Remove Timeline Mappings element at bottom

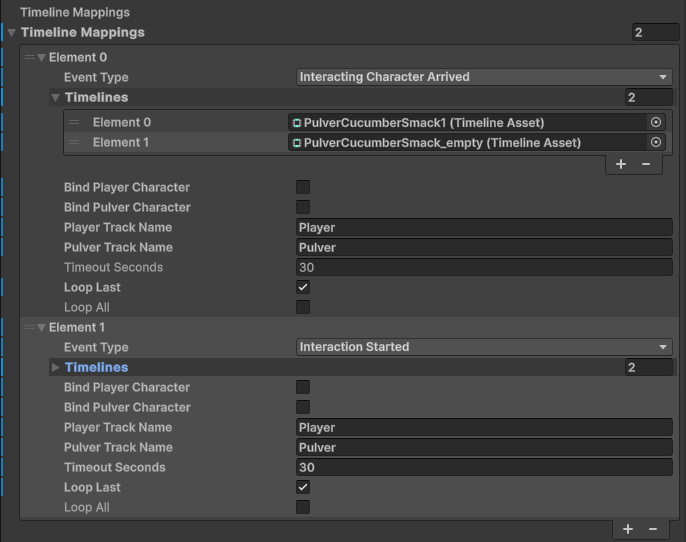[x=653, y=528]
